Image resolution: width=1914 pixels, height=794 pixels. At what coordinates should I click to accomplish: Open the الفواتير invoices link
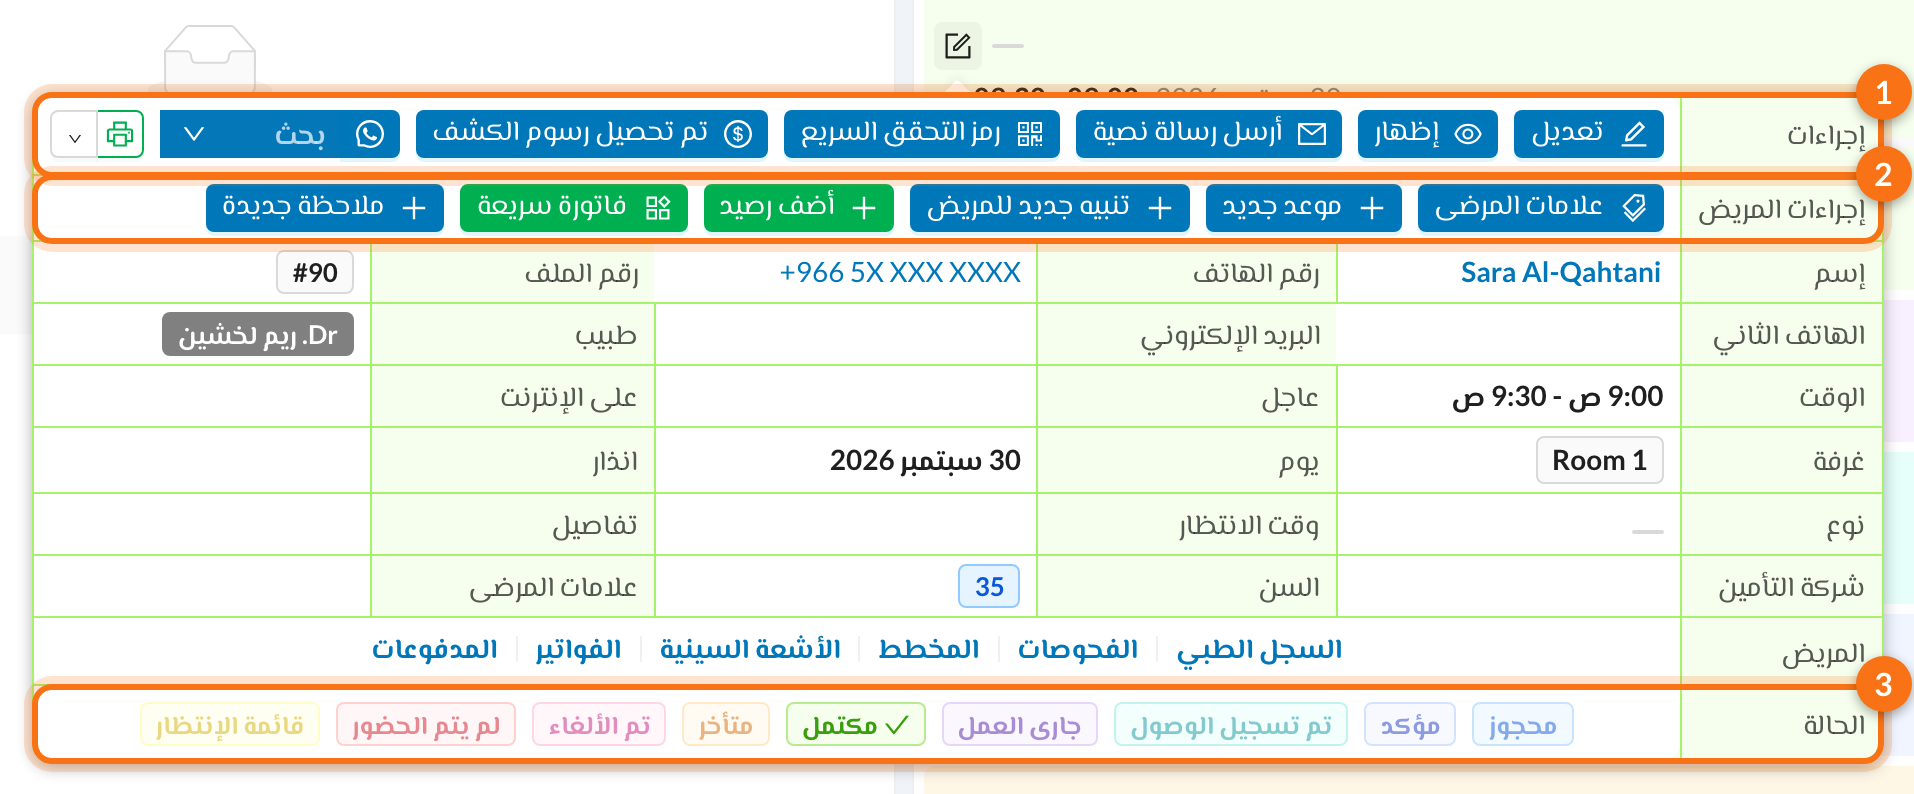pyautogui.click(x=578, y=649)
